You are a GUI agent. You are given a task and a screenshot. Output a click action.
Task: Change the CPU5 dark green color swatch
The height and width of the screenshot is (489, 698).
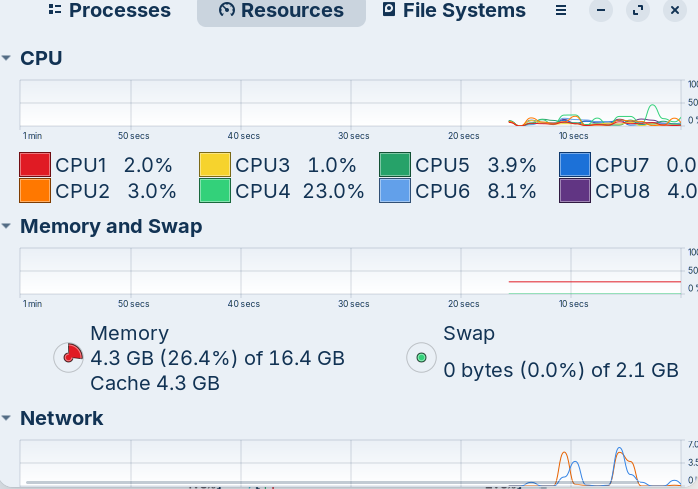pos(395,165)
